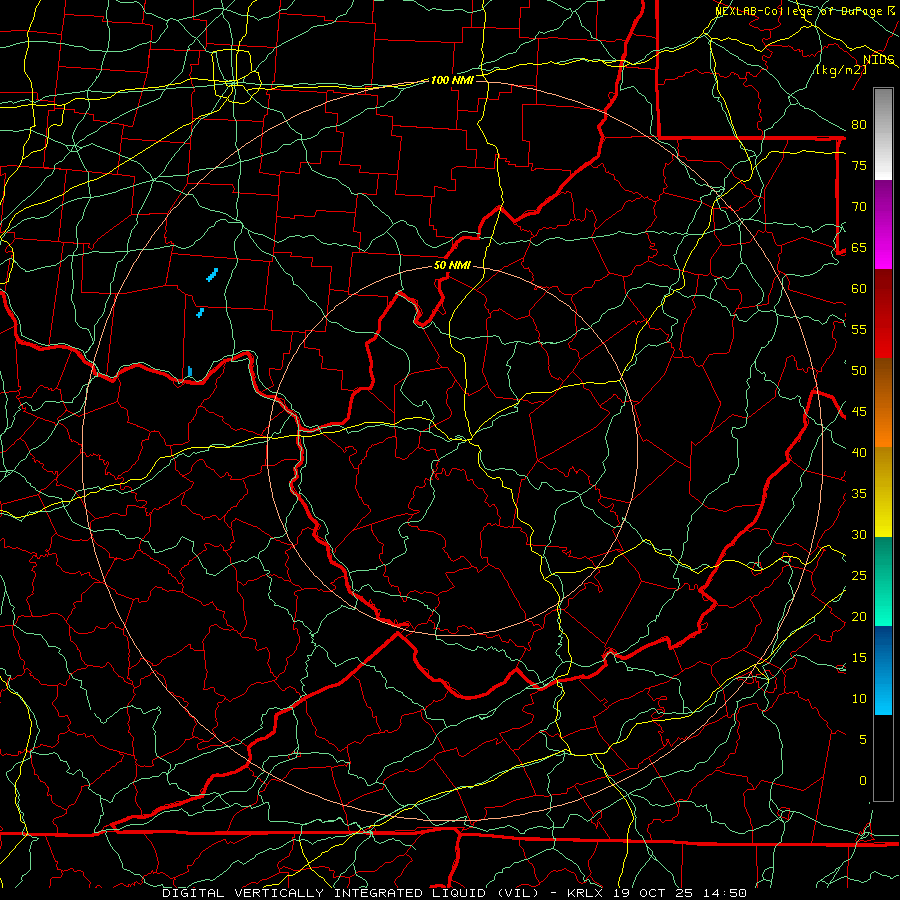Click the 50 NMI range ring label

[452, 265]
